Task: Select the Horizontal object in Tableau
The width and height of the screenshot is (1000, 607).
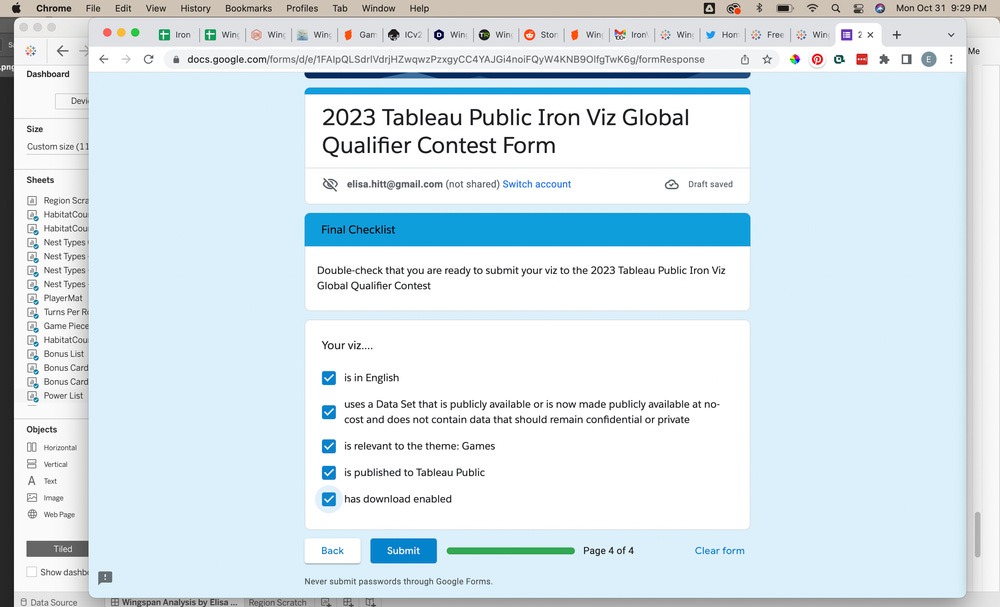Action: click(52, 448)
